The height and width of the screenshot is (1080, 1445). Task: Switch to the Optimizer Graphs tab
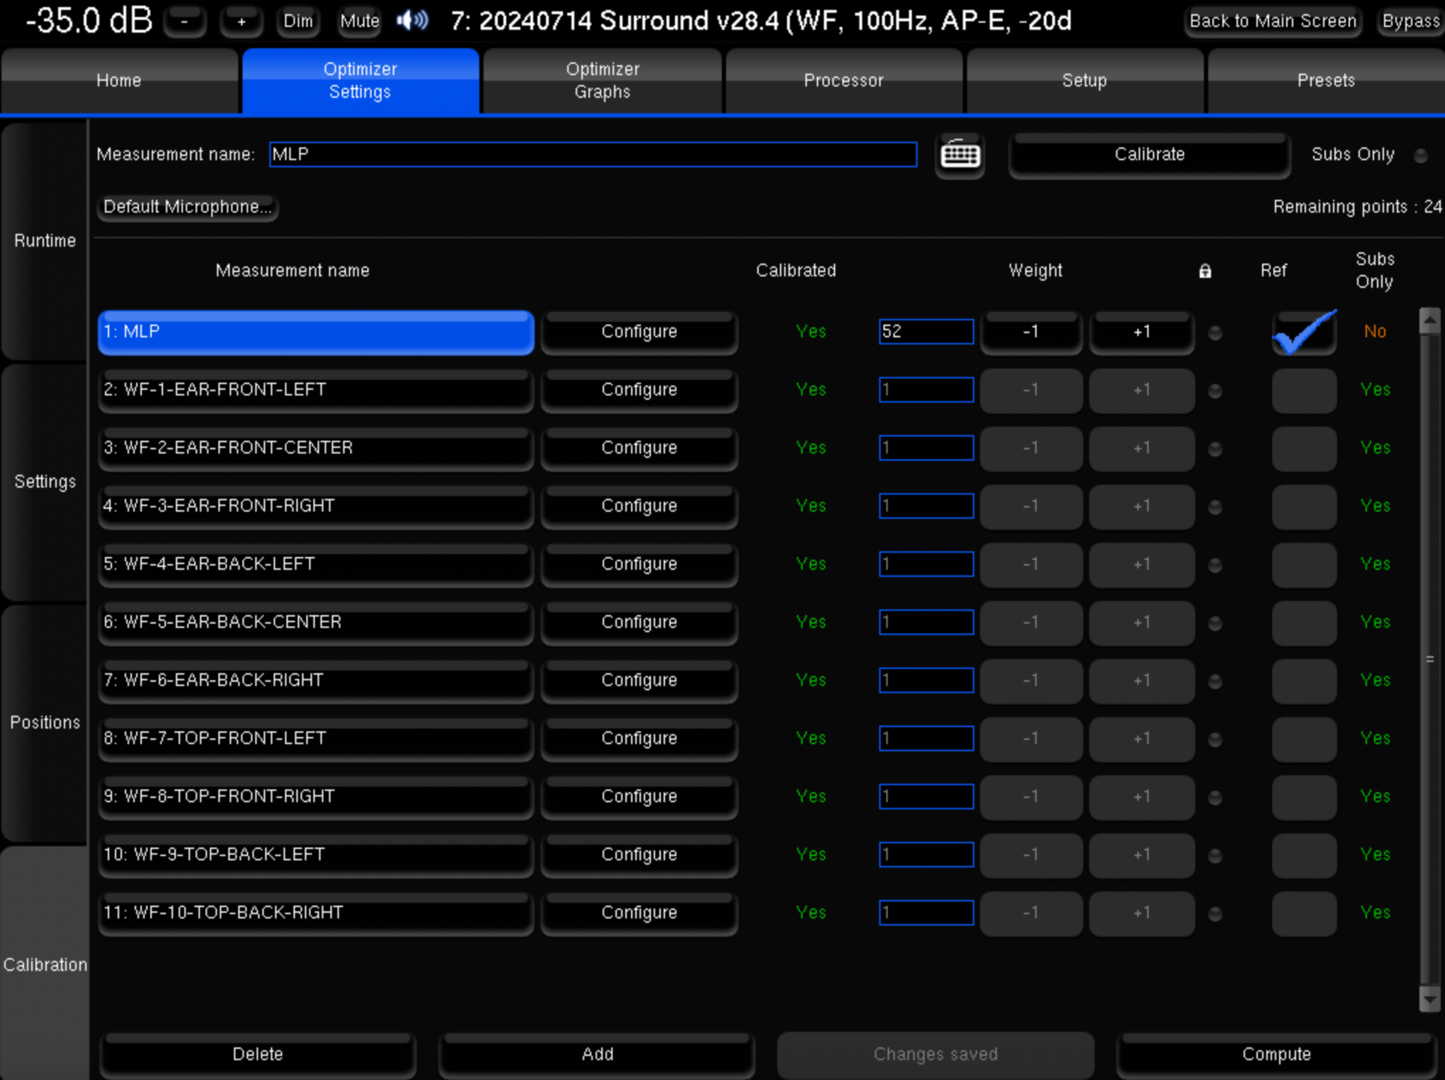[602, 80]
